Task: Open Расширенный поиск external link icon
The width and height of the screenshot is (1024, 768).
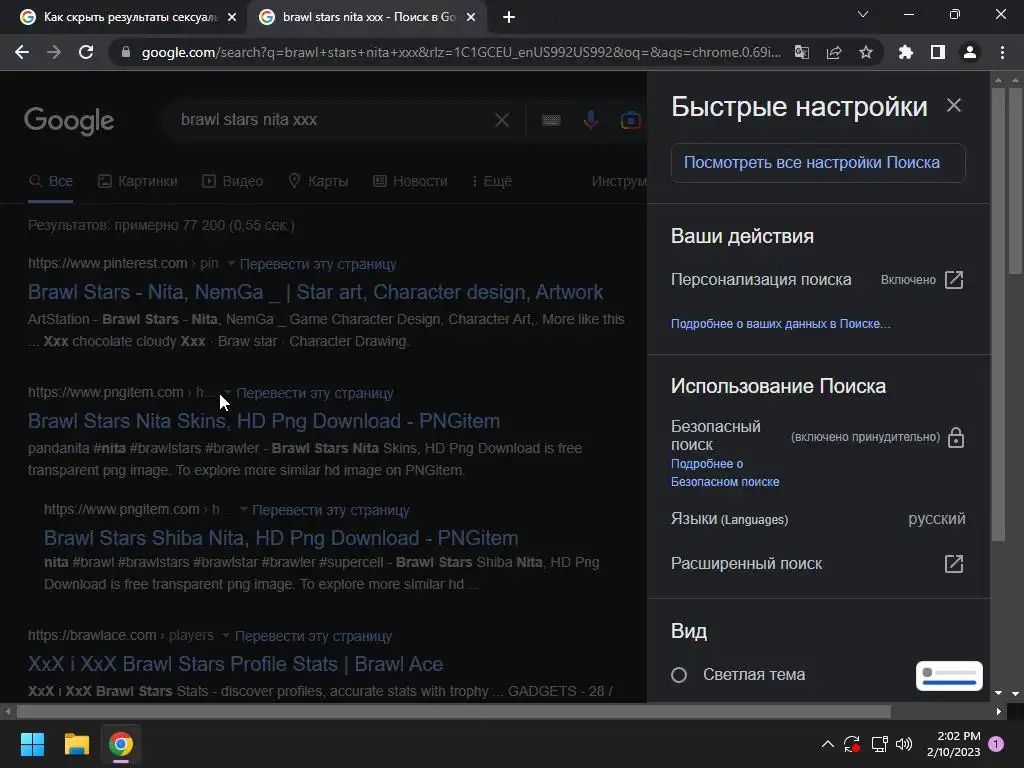Action: point(954,564)
